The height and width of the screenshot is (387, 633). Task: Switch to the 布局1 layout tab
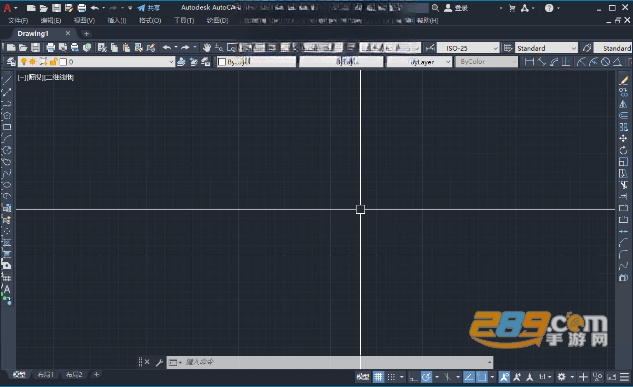coord(45,375)
